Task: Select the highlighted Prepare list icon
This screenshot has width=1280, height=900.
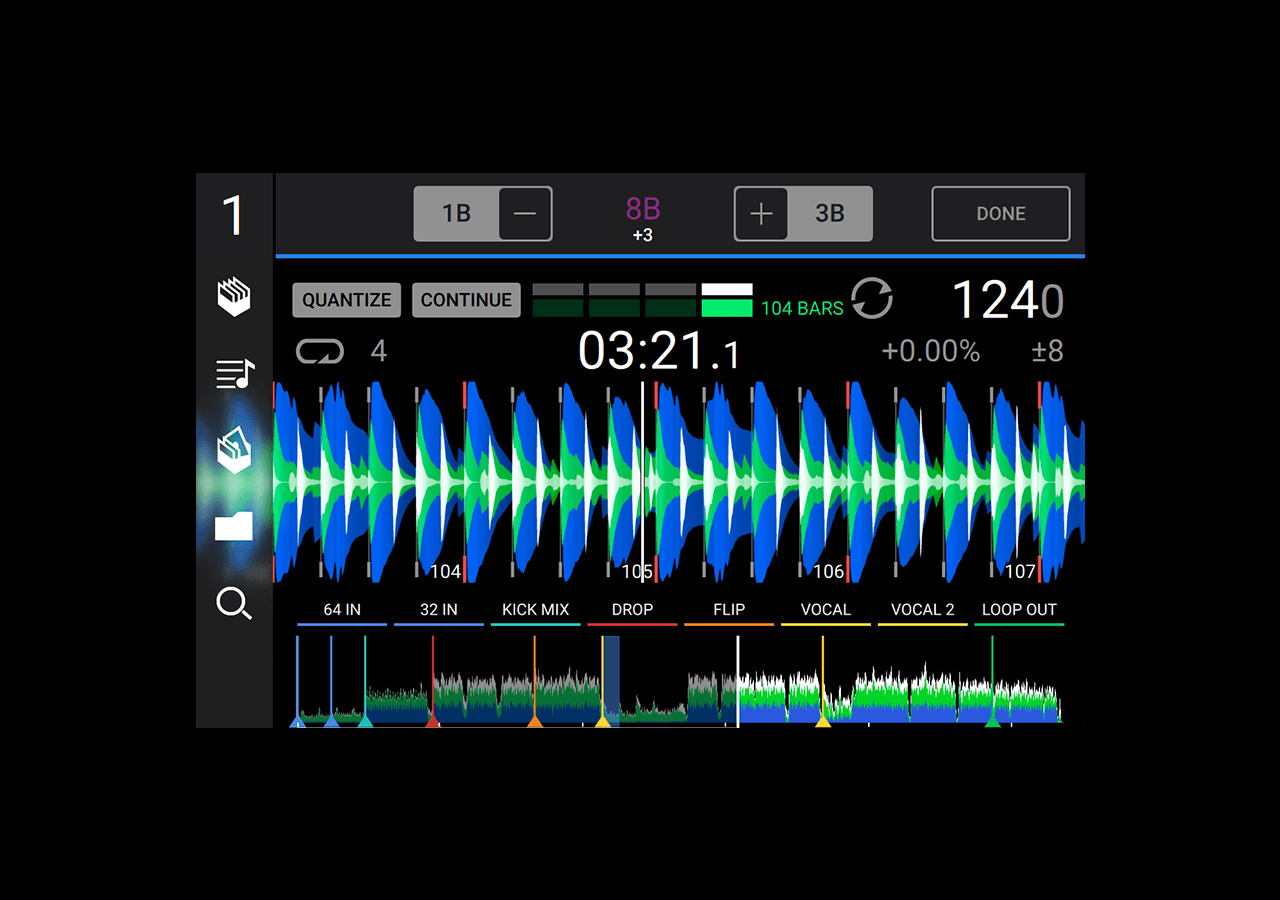Action: [x=234, y=450]
